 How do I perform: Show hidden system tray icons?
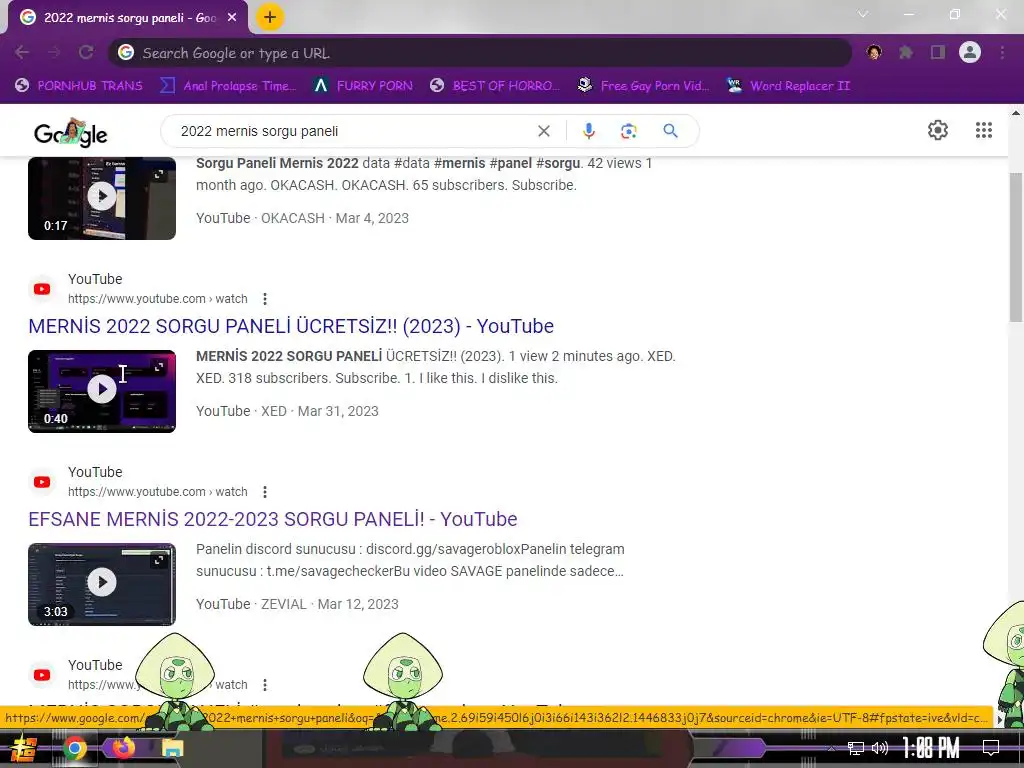tap(831, 748)
